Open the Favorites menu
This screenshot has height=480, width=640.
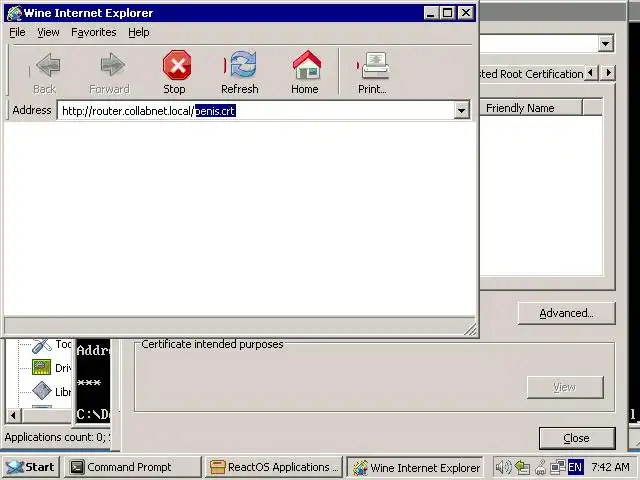point(93,32)
